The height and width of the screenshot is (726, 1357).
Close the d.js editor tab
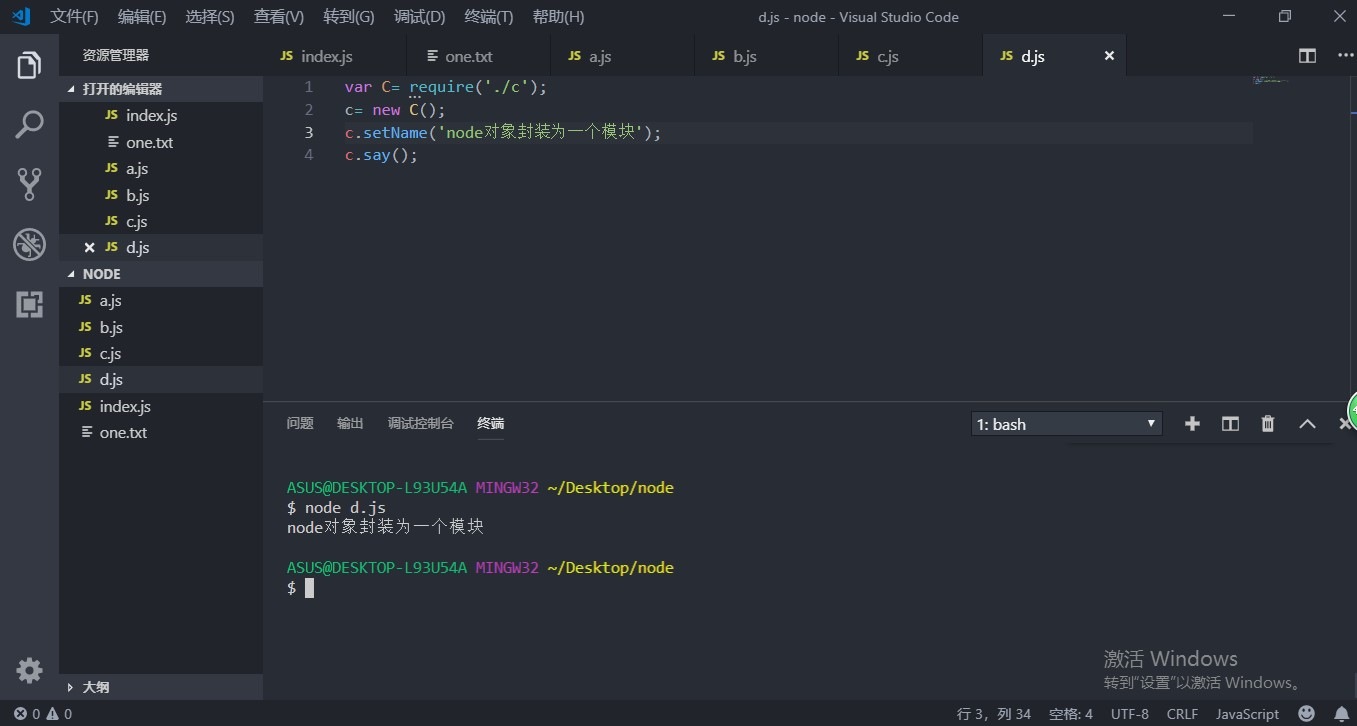click(1109, 56)
